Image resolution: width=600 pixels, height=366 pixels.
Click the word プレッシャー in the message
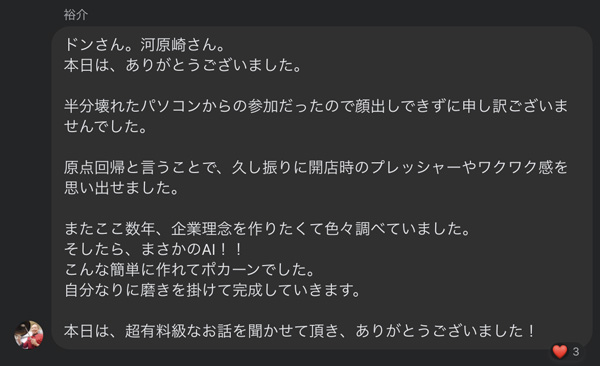point(416,167)
